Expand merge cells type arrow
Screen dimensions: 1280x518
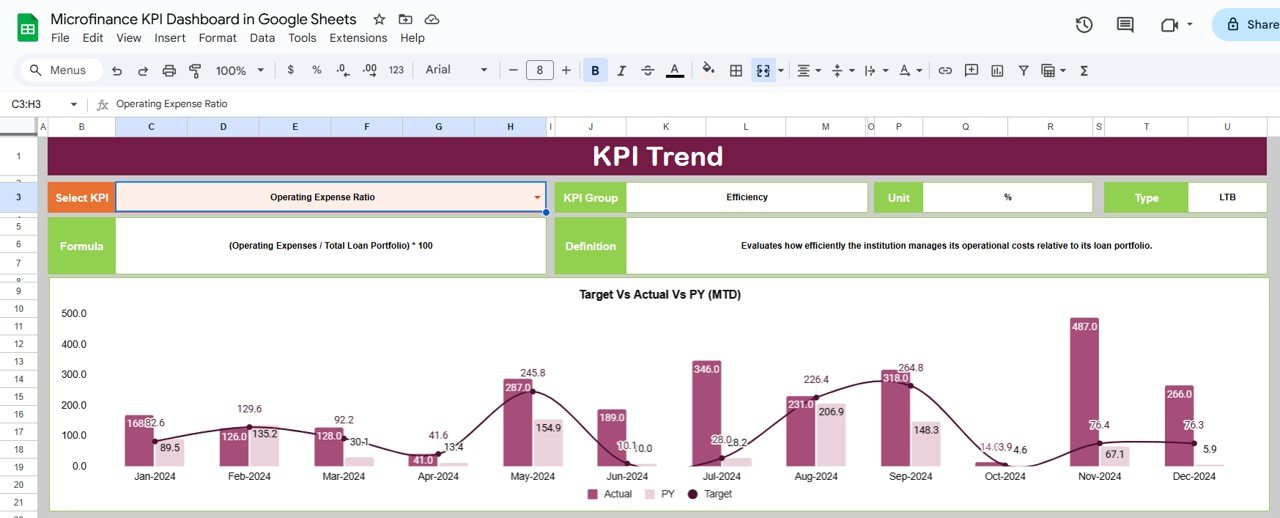[781, 70]
